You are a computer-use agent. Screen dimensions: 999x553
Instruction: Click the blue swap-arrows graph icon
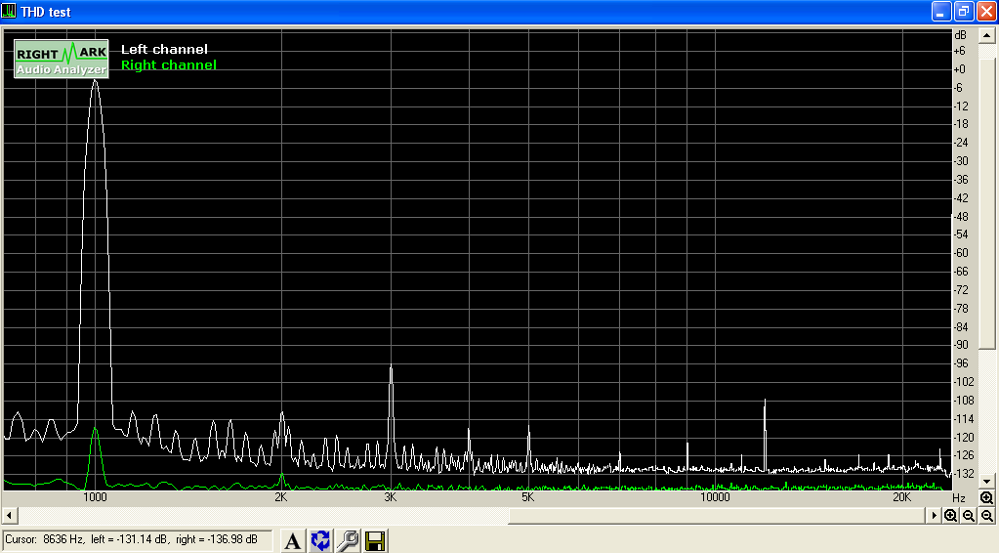point(320,541)
